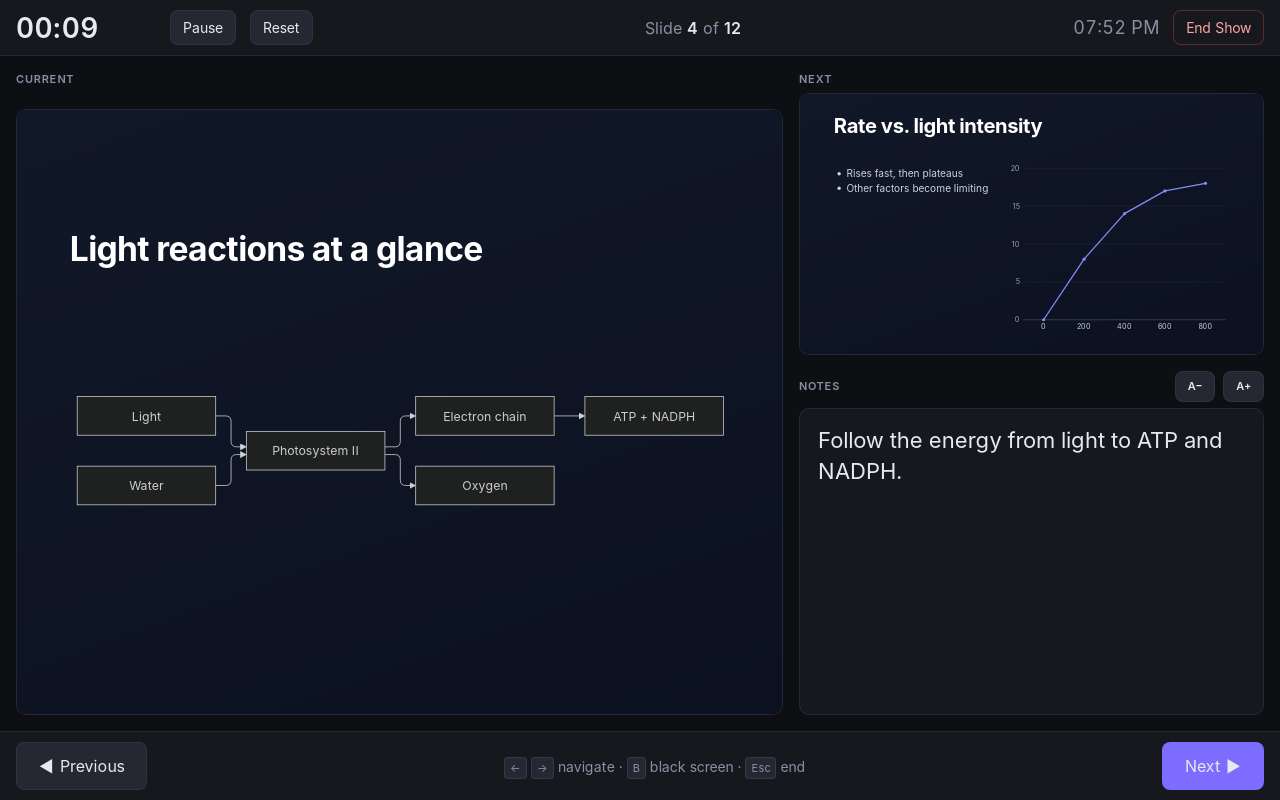Click the slide title Light reactions at a glance
The height and width of the screenshot is (800, 1280).
[276, 249]
